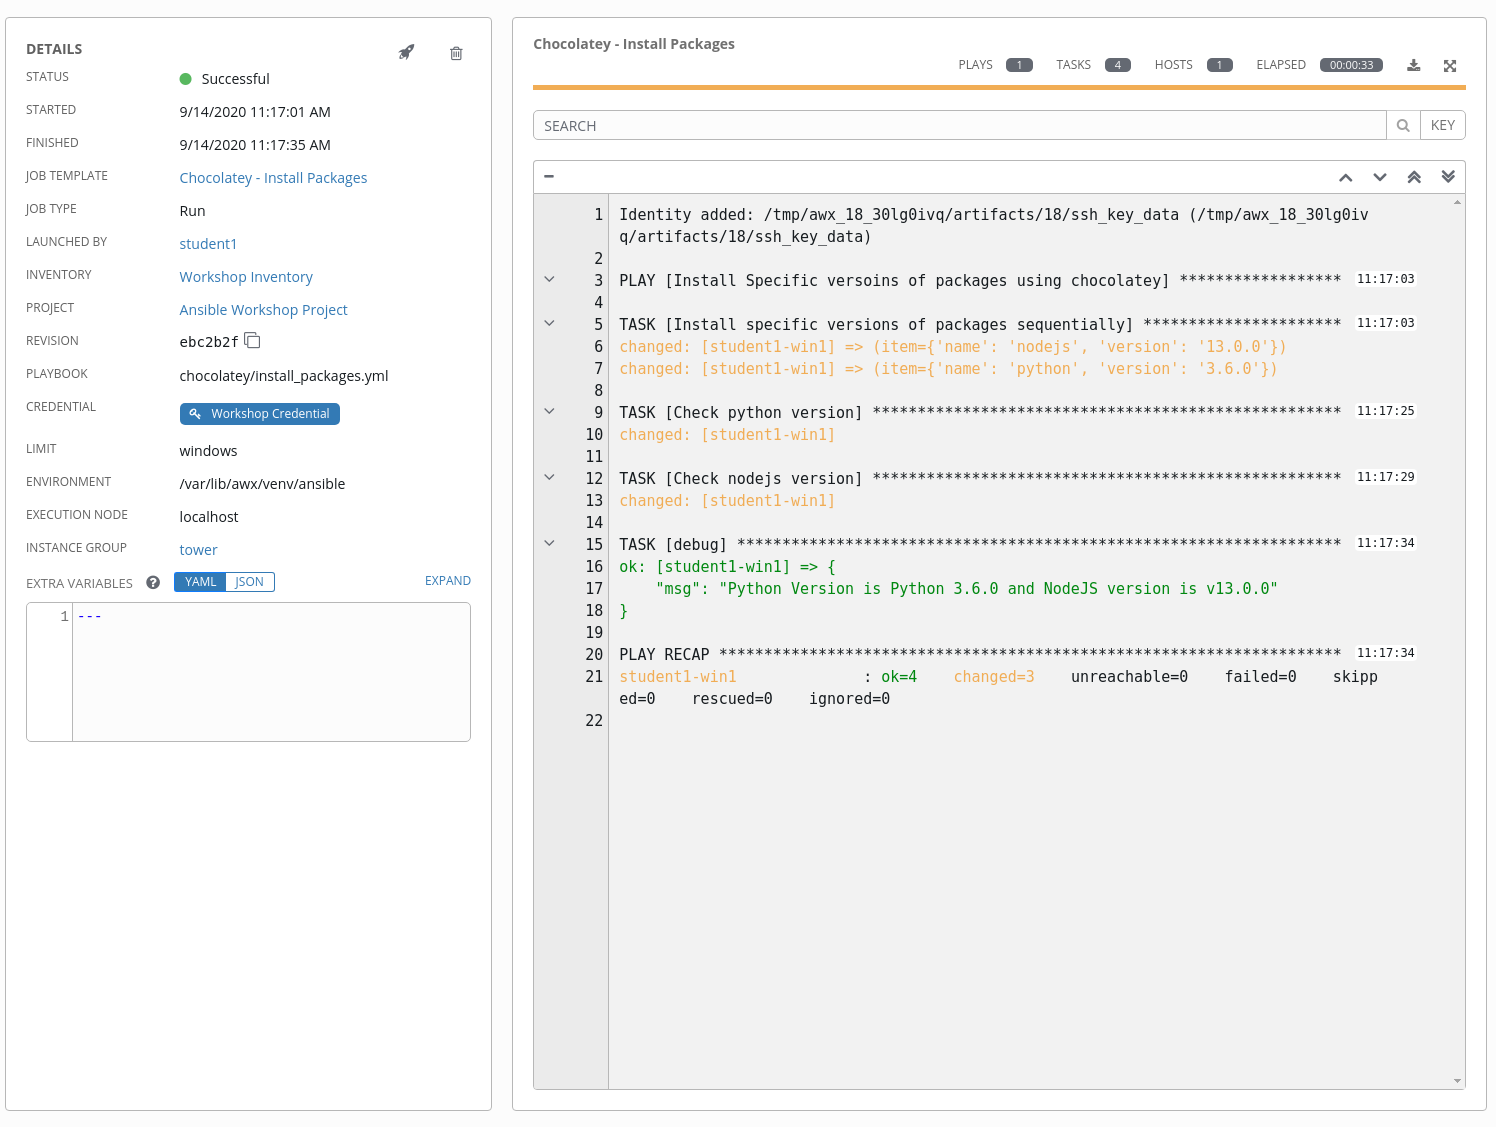Screen dimensions: 1496x1127
Task: Click changed student1-win1 under Check python
Action: 727,435
